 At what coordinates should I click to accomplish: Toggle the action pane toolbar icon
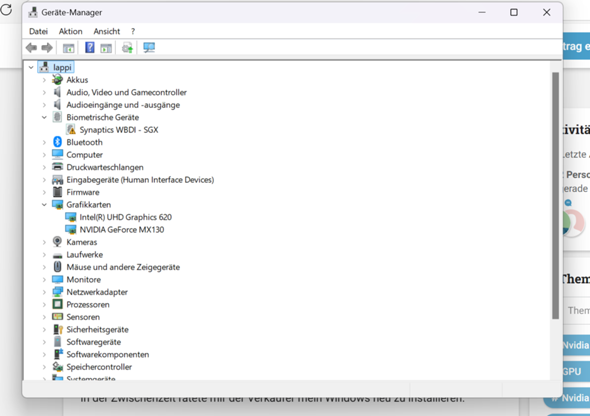coord(106,48)
